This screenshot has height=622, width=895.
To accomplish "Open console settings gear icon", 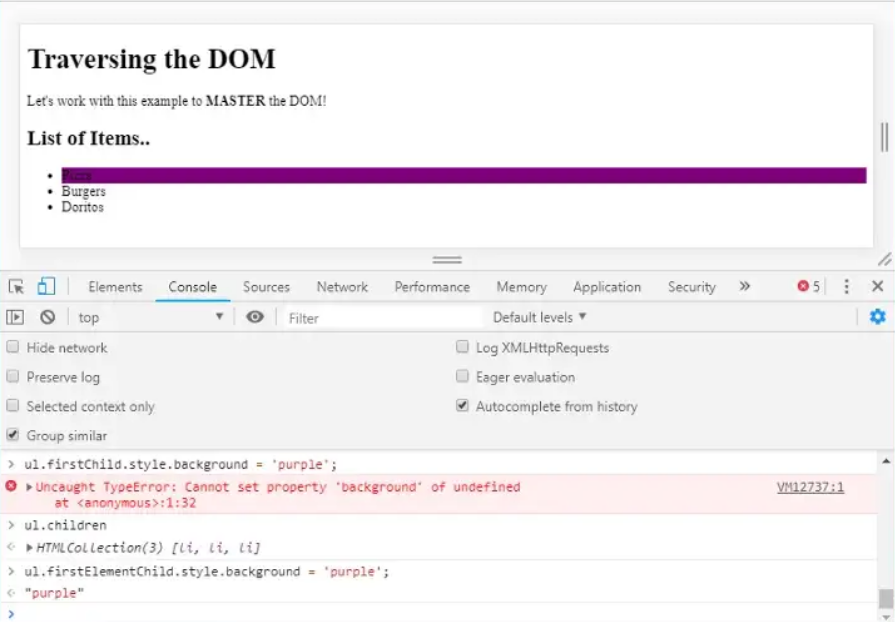I will (x=877, y=317).
